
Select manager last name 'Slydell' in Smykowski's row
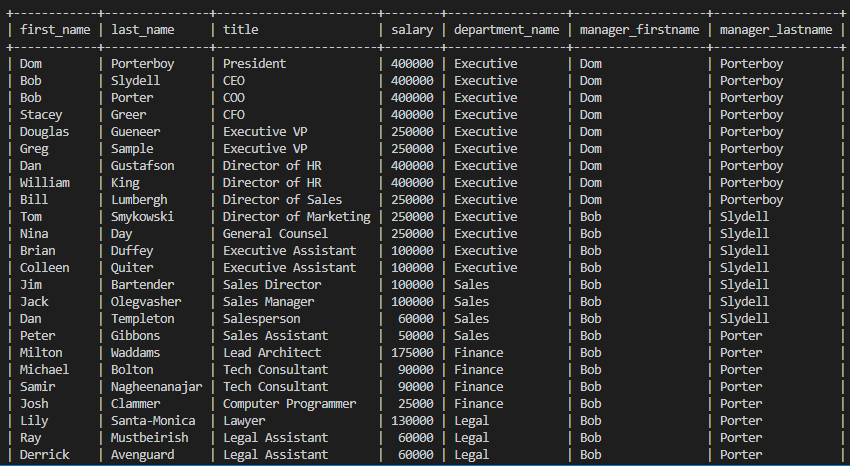pos(744,217)
